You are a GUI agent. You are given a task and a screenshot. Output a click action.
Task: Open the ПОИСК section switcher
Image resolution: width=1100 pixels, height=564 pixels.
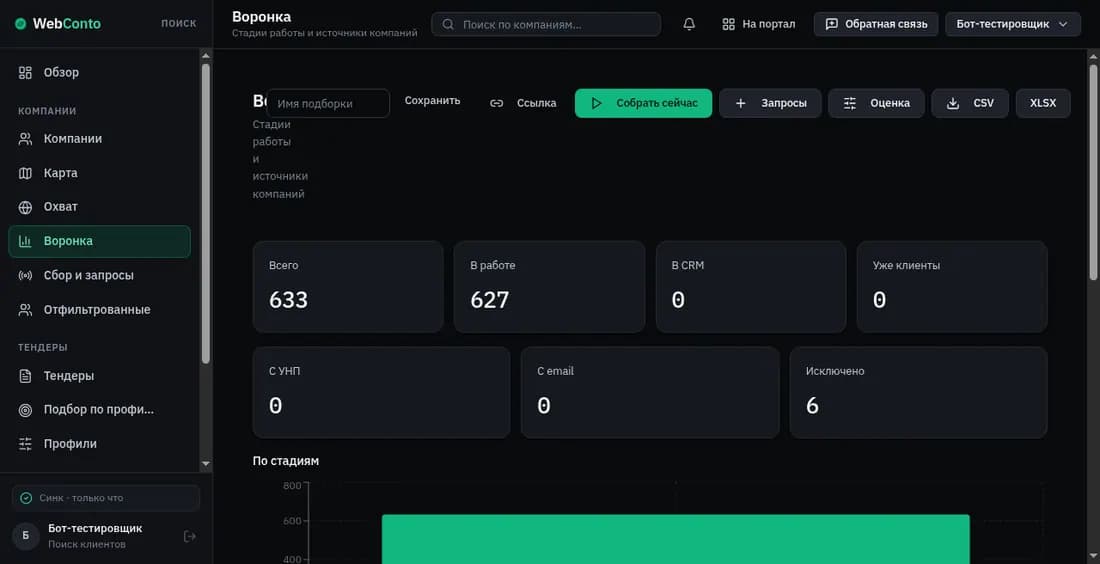(x=178, y=23)
